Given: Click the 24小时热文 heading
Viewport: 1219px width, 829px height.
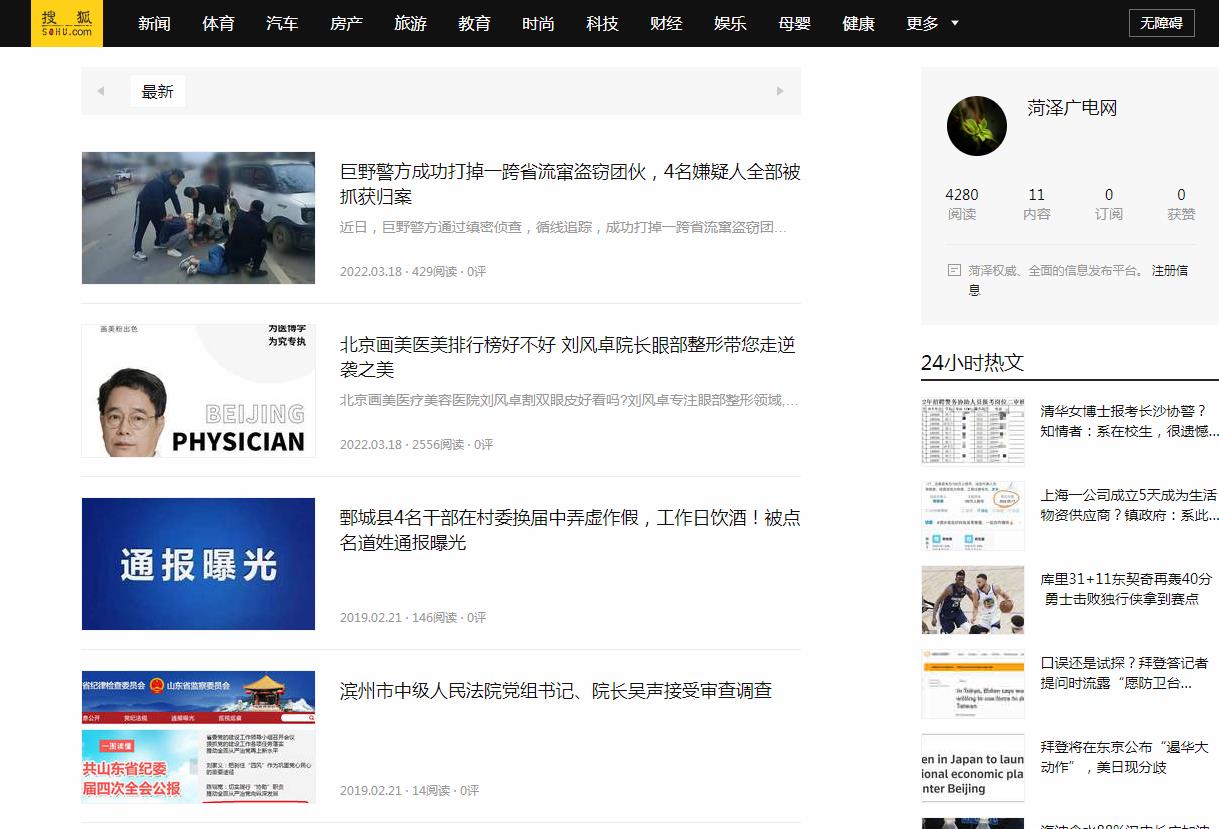Looking at the screenshot, I should pyautogui.click(x=973, y=362).
